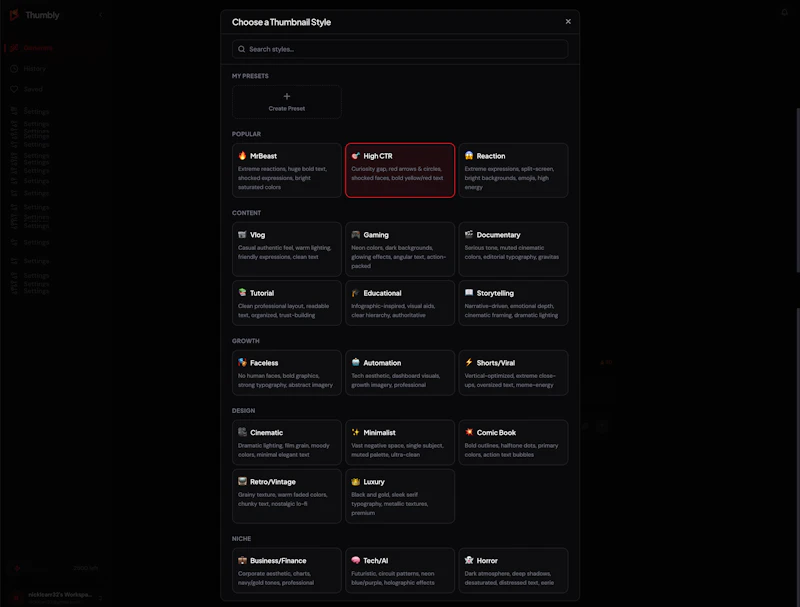Image resolution: width=800 pixels, height=607 pixels.
Task: Click the Tutorial books icon
Action: point(242,293)
